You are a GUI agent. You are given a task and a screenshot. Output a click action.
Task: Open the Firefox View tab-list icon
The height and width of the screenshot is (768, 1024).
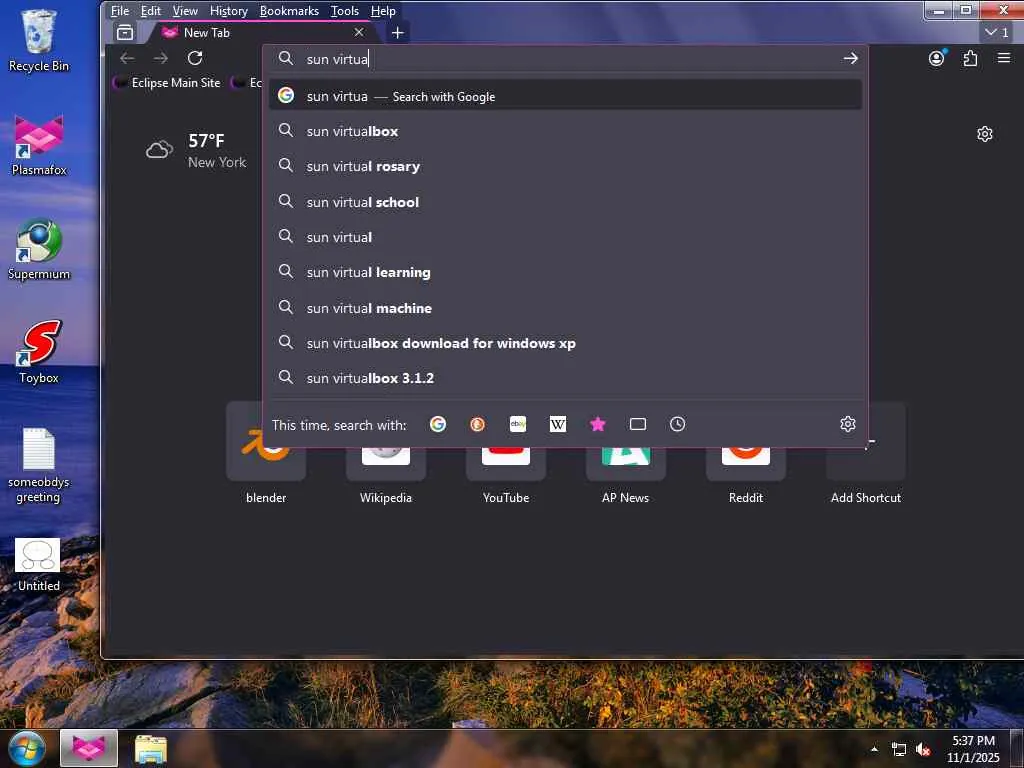click(x=125, y=32)
